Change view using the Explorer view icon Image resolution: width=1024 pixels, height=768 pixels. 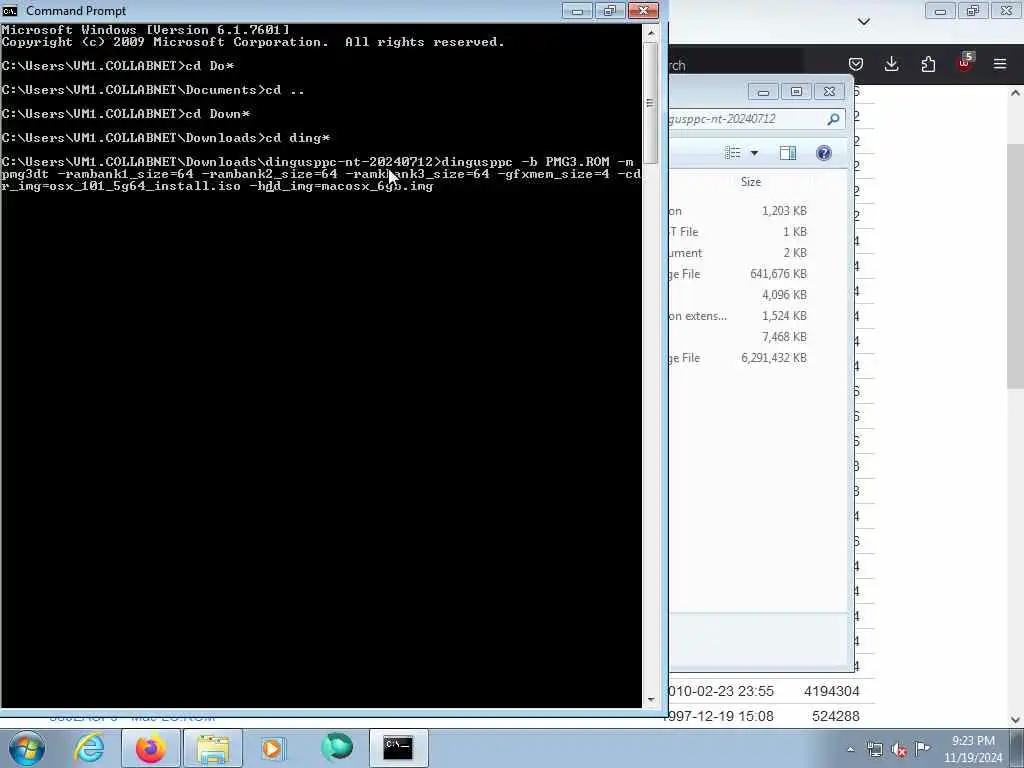tap(733, 153)
